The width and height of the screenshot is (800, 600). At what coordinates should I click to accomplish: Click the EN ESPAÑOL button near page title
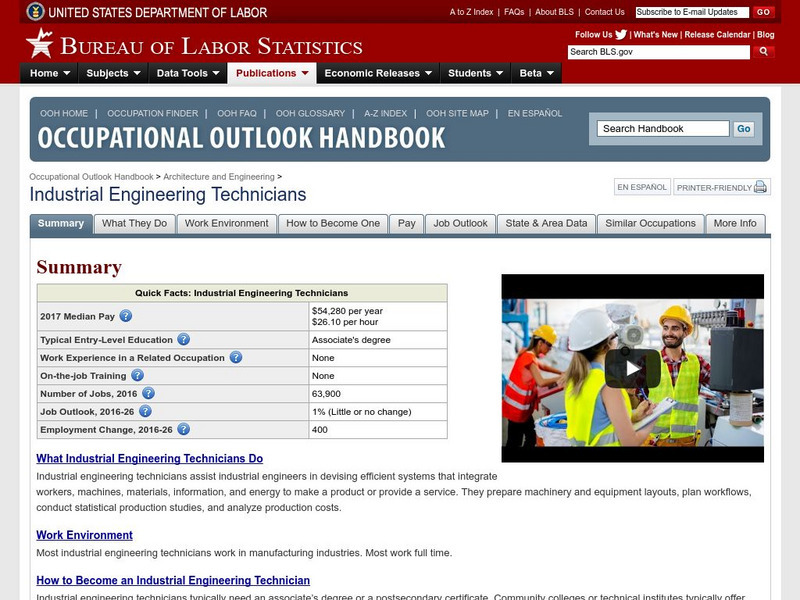(642, 187)
